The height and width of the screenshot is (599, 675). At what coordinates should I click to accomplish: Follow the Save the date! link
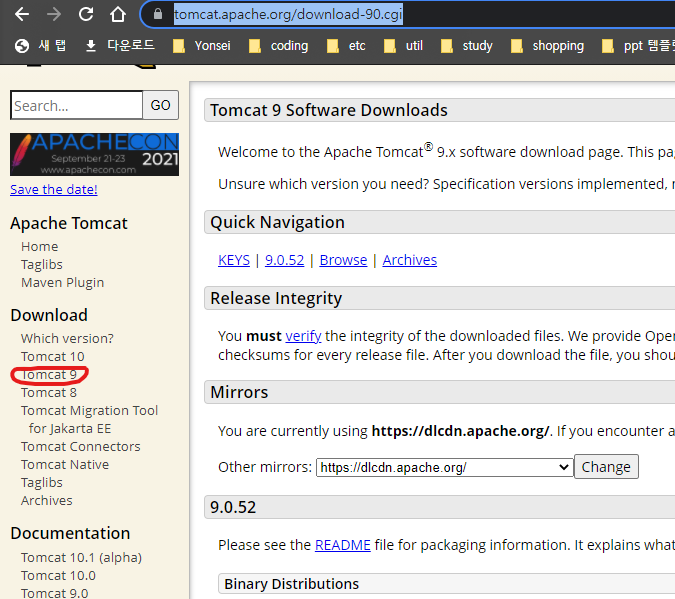[54, 189]
